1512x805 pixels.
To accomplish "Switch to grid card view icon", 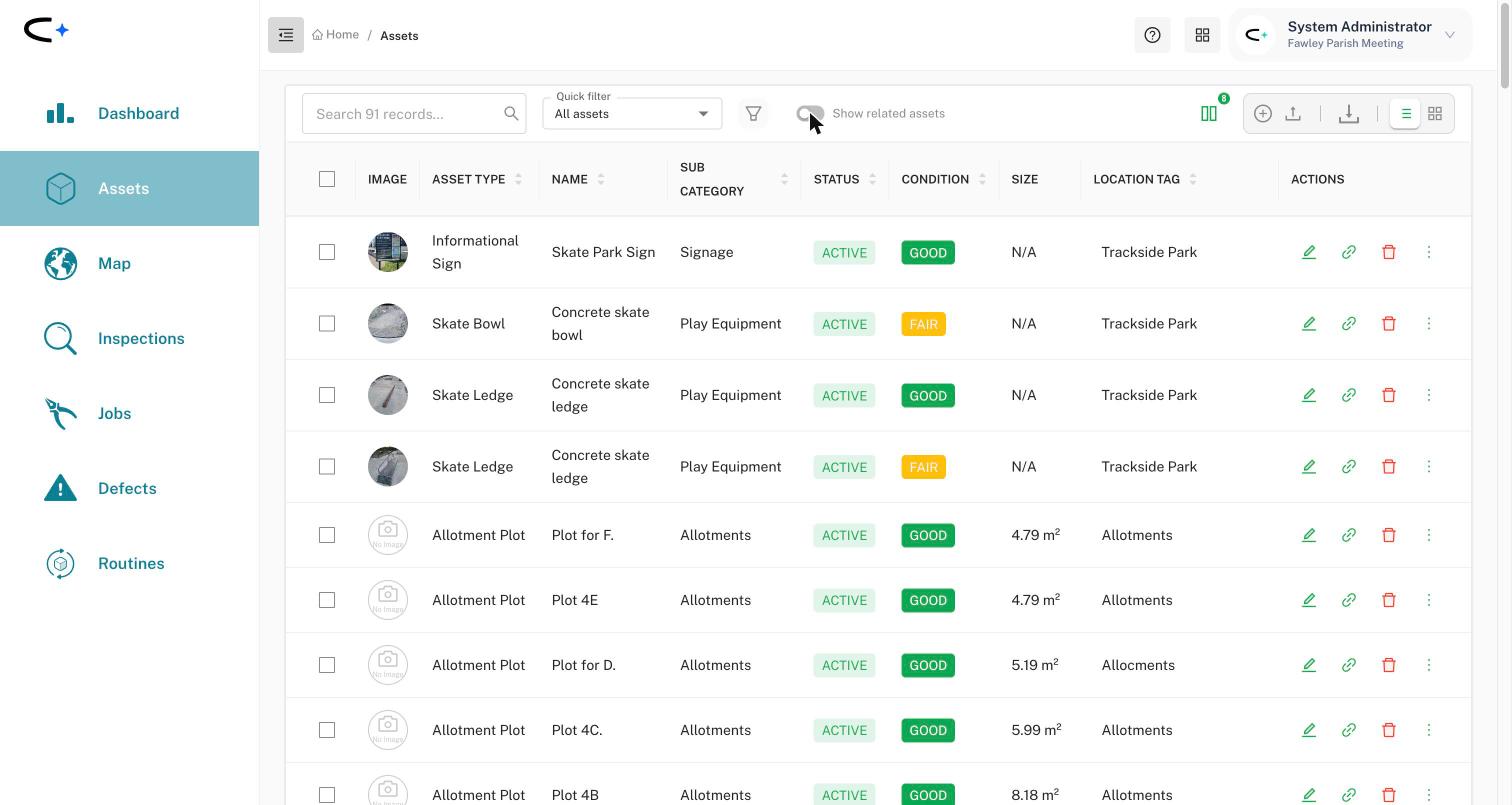I will pos(1435,114).
